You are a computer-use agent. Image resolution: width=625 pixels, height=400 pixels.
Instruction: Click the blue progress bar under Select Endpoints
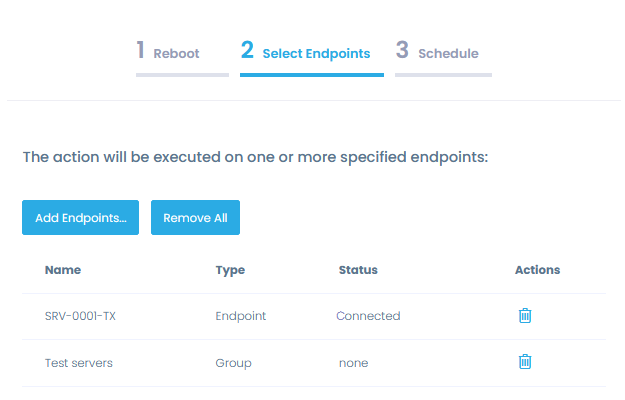tap(312, 75)
